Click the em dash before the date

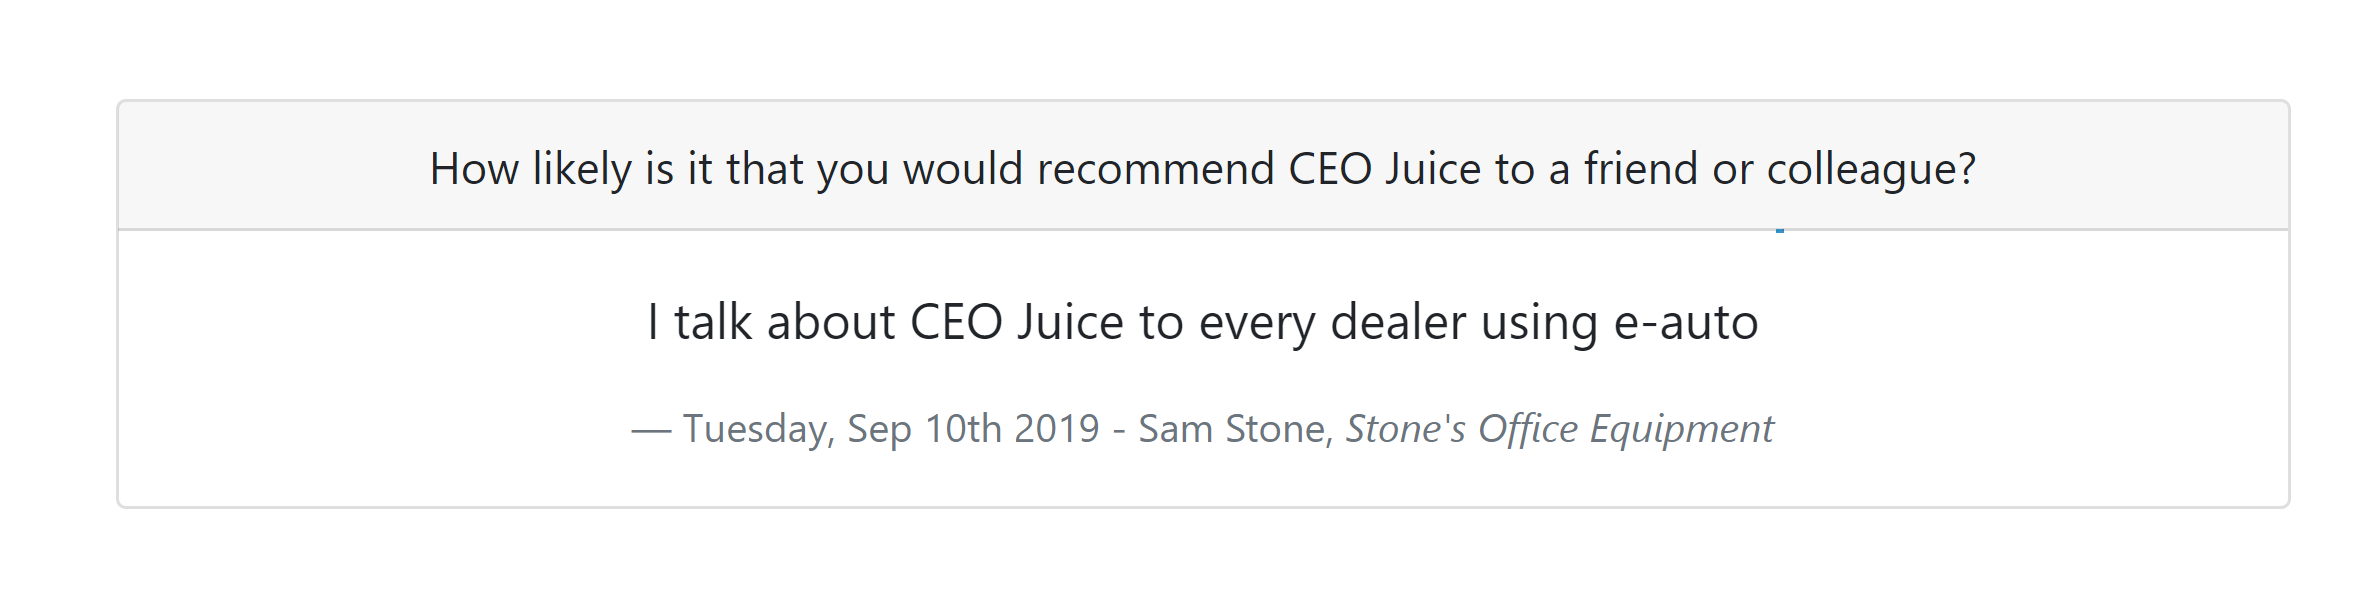coord(651,431)
